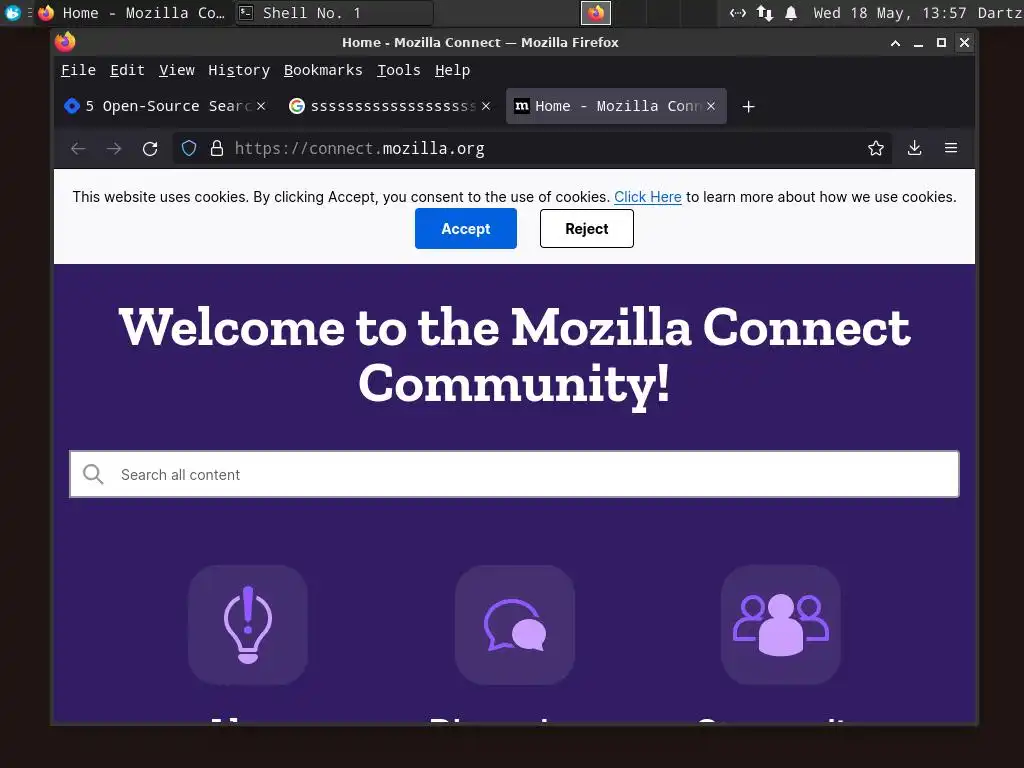Click the padlock site security icon
The height and width of the screenshot is (768, 1024).
point(217,149)
